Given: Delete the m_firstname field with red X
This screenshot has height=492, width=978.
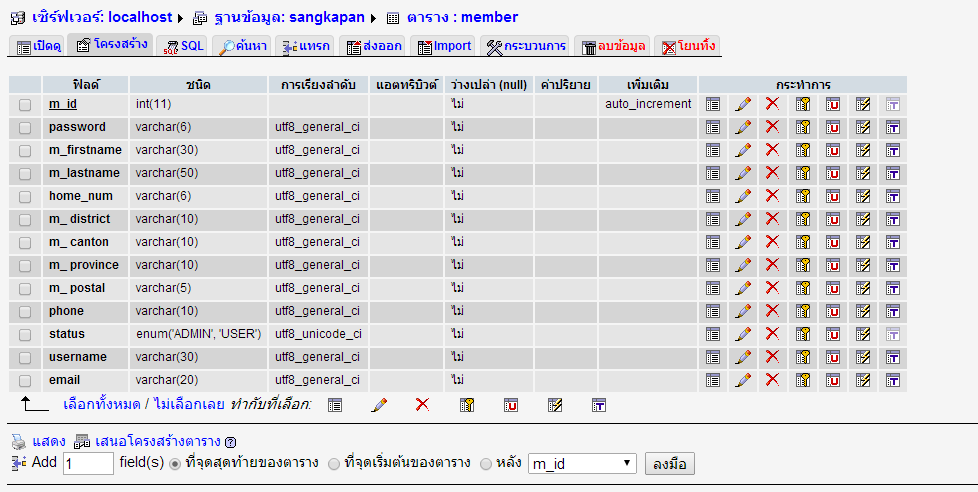Looking at the screenshot, I should (x=772, y=150).
